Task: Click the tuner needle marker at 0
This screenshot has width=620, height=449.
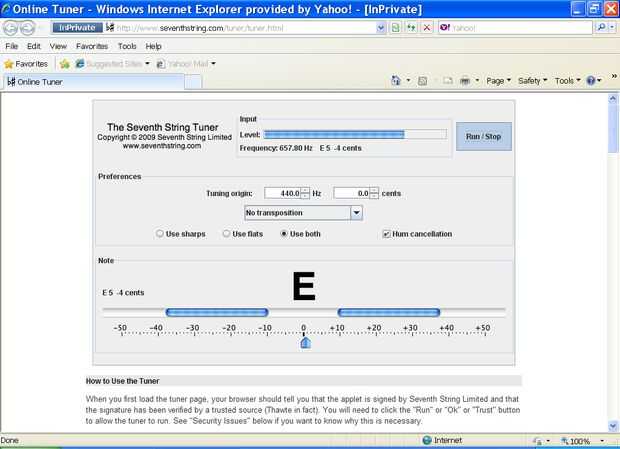Action: pos(305,342)
